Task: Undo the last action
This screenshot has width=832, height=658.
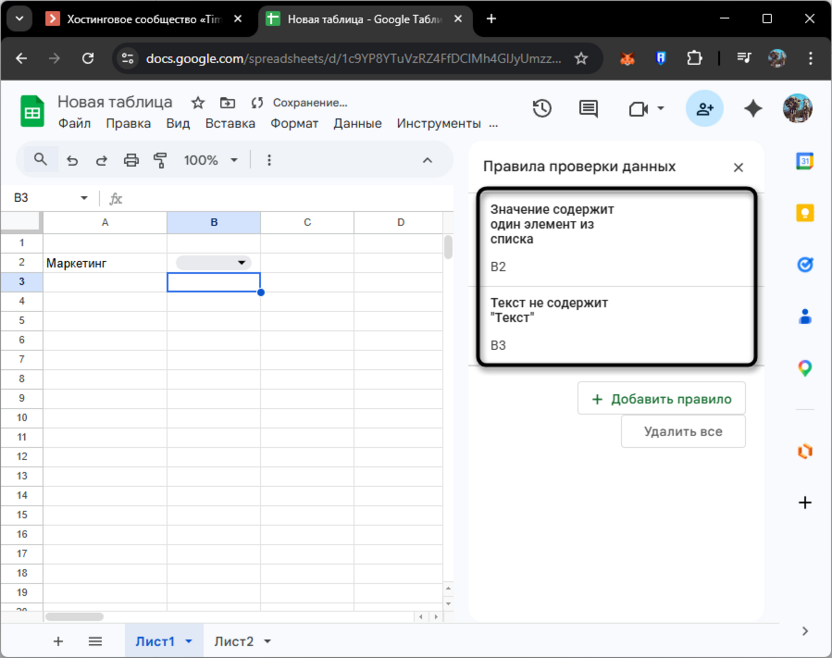Action: [x=72, y=160]
